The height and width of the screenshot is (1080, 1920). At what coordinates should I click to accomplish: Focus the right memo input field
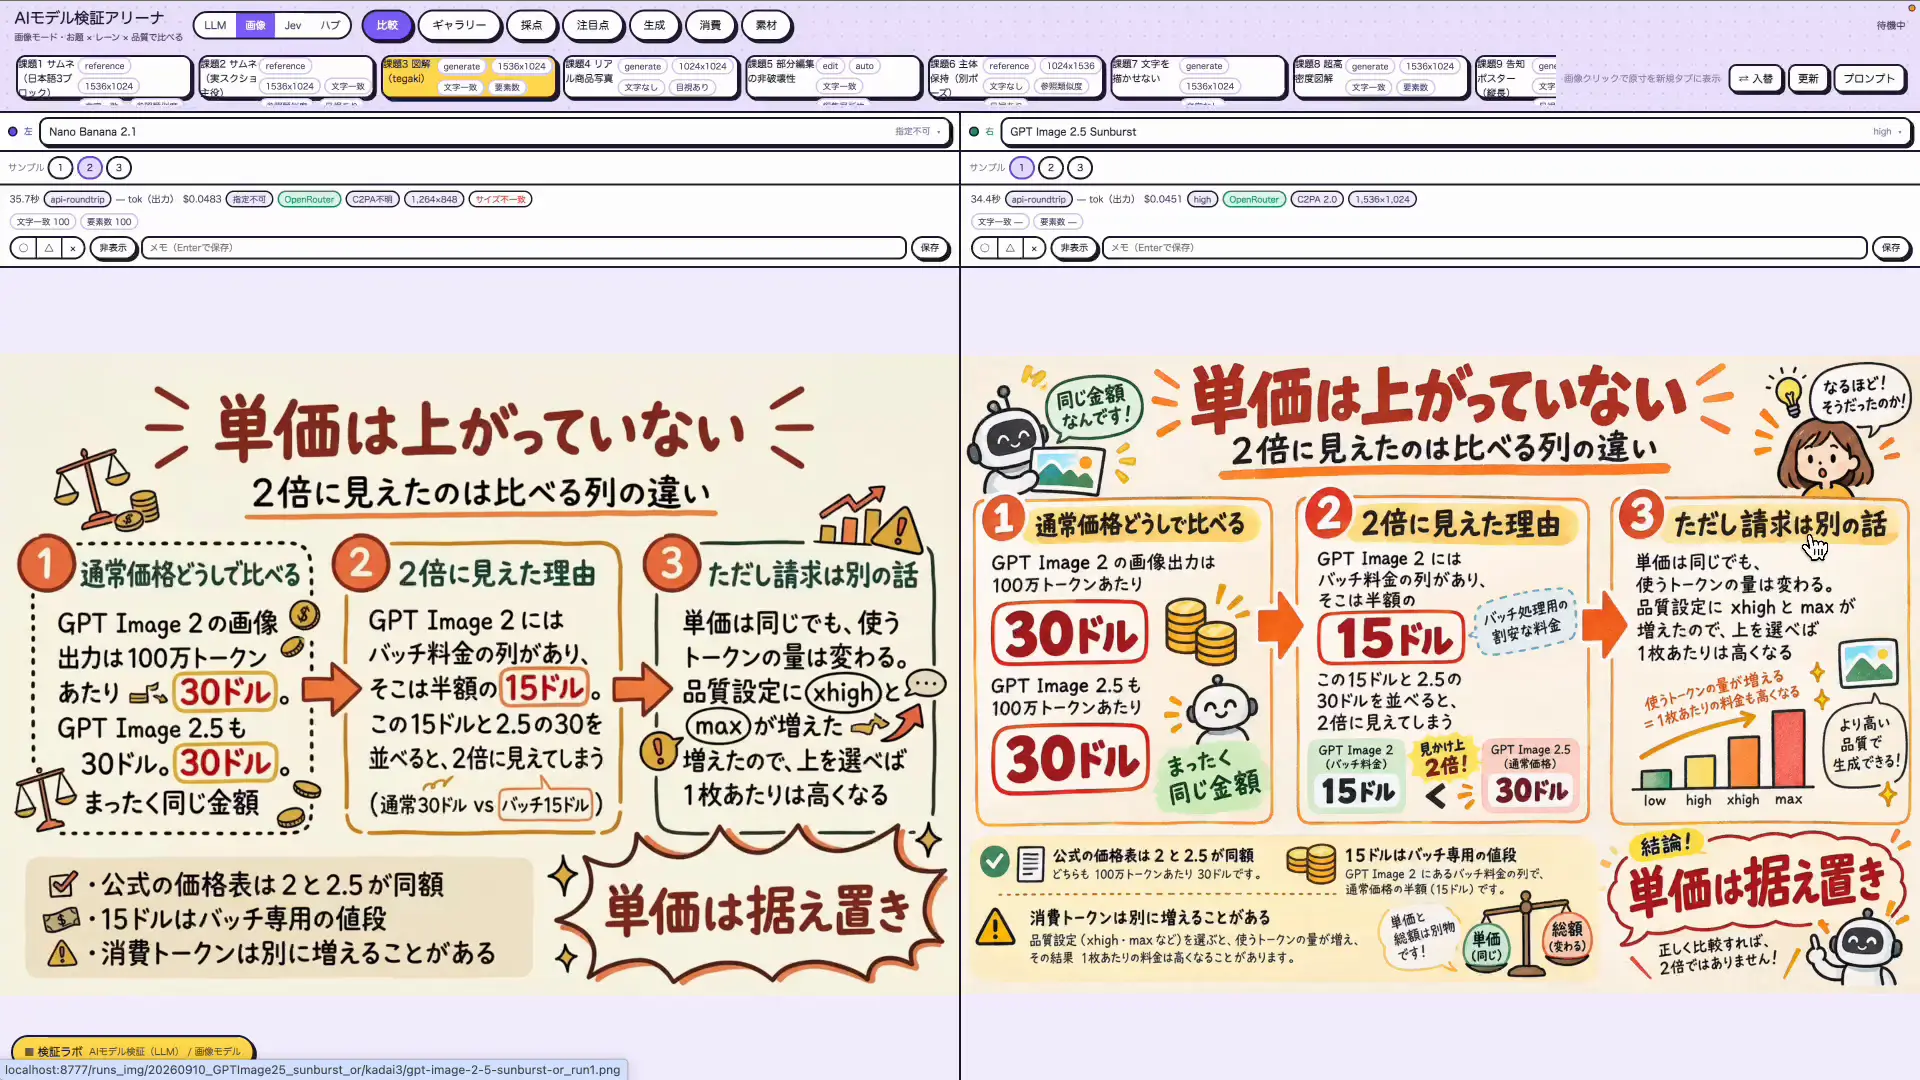click(x=1484, y=248)
